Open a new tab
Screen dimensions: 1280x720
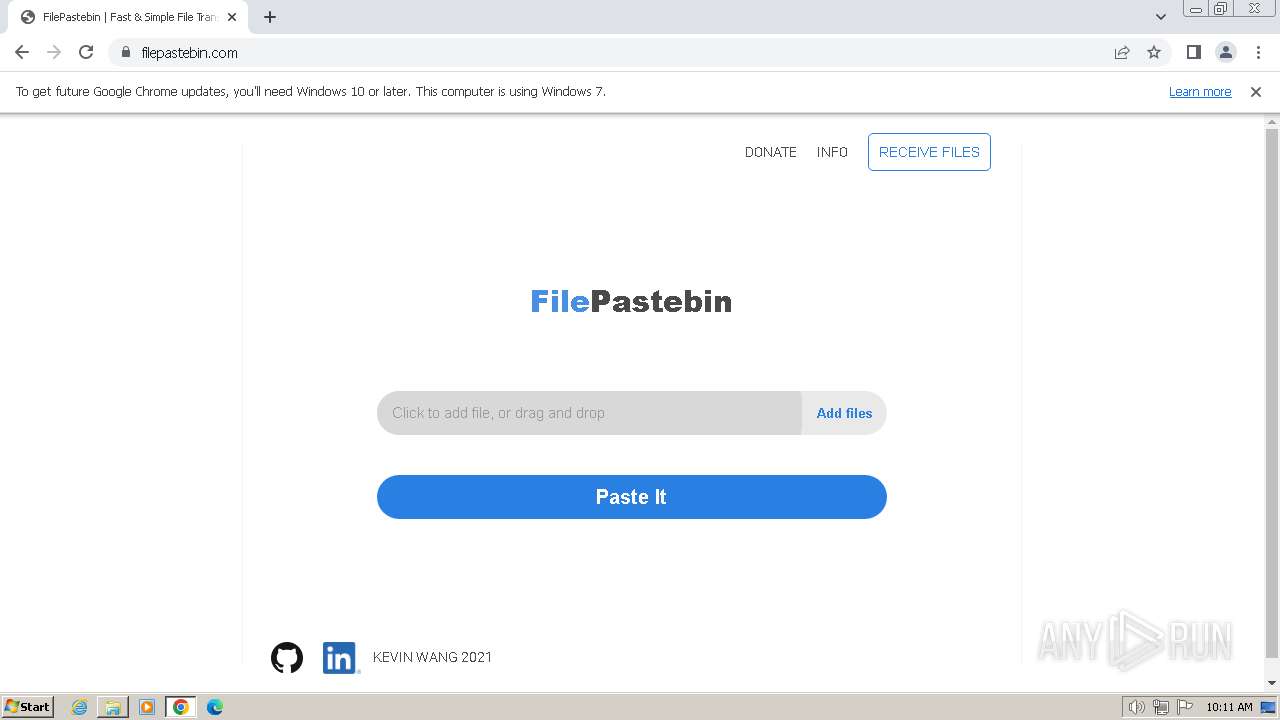point(270,17)
